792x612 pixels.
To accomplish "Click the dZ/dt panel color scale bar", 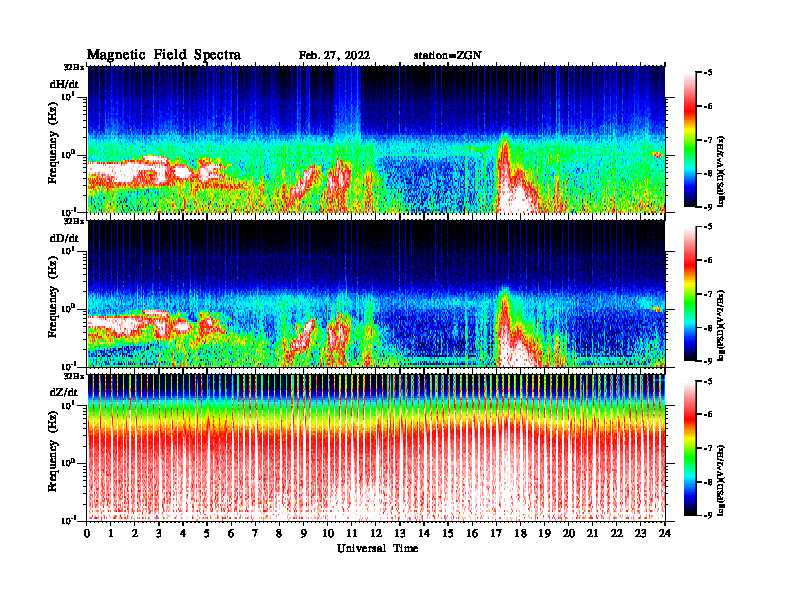I will pyautogui.click(x=690, y=448).
